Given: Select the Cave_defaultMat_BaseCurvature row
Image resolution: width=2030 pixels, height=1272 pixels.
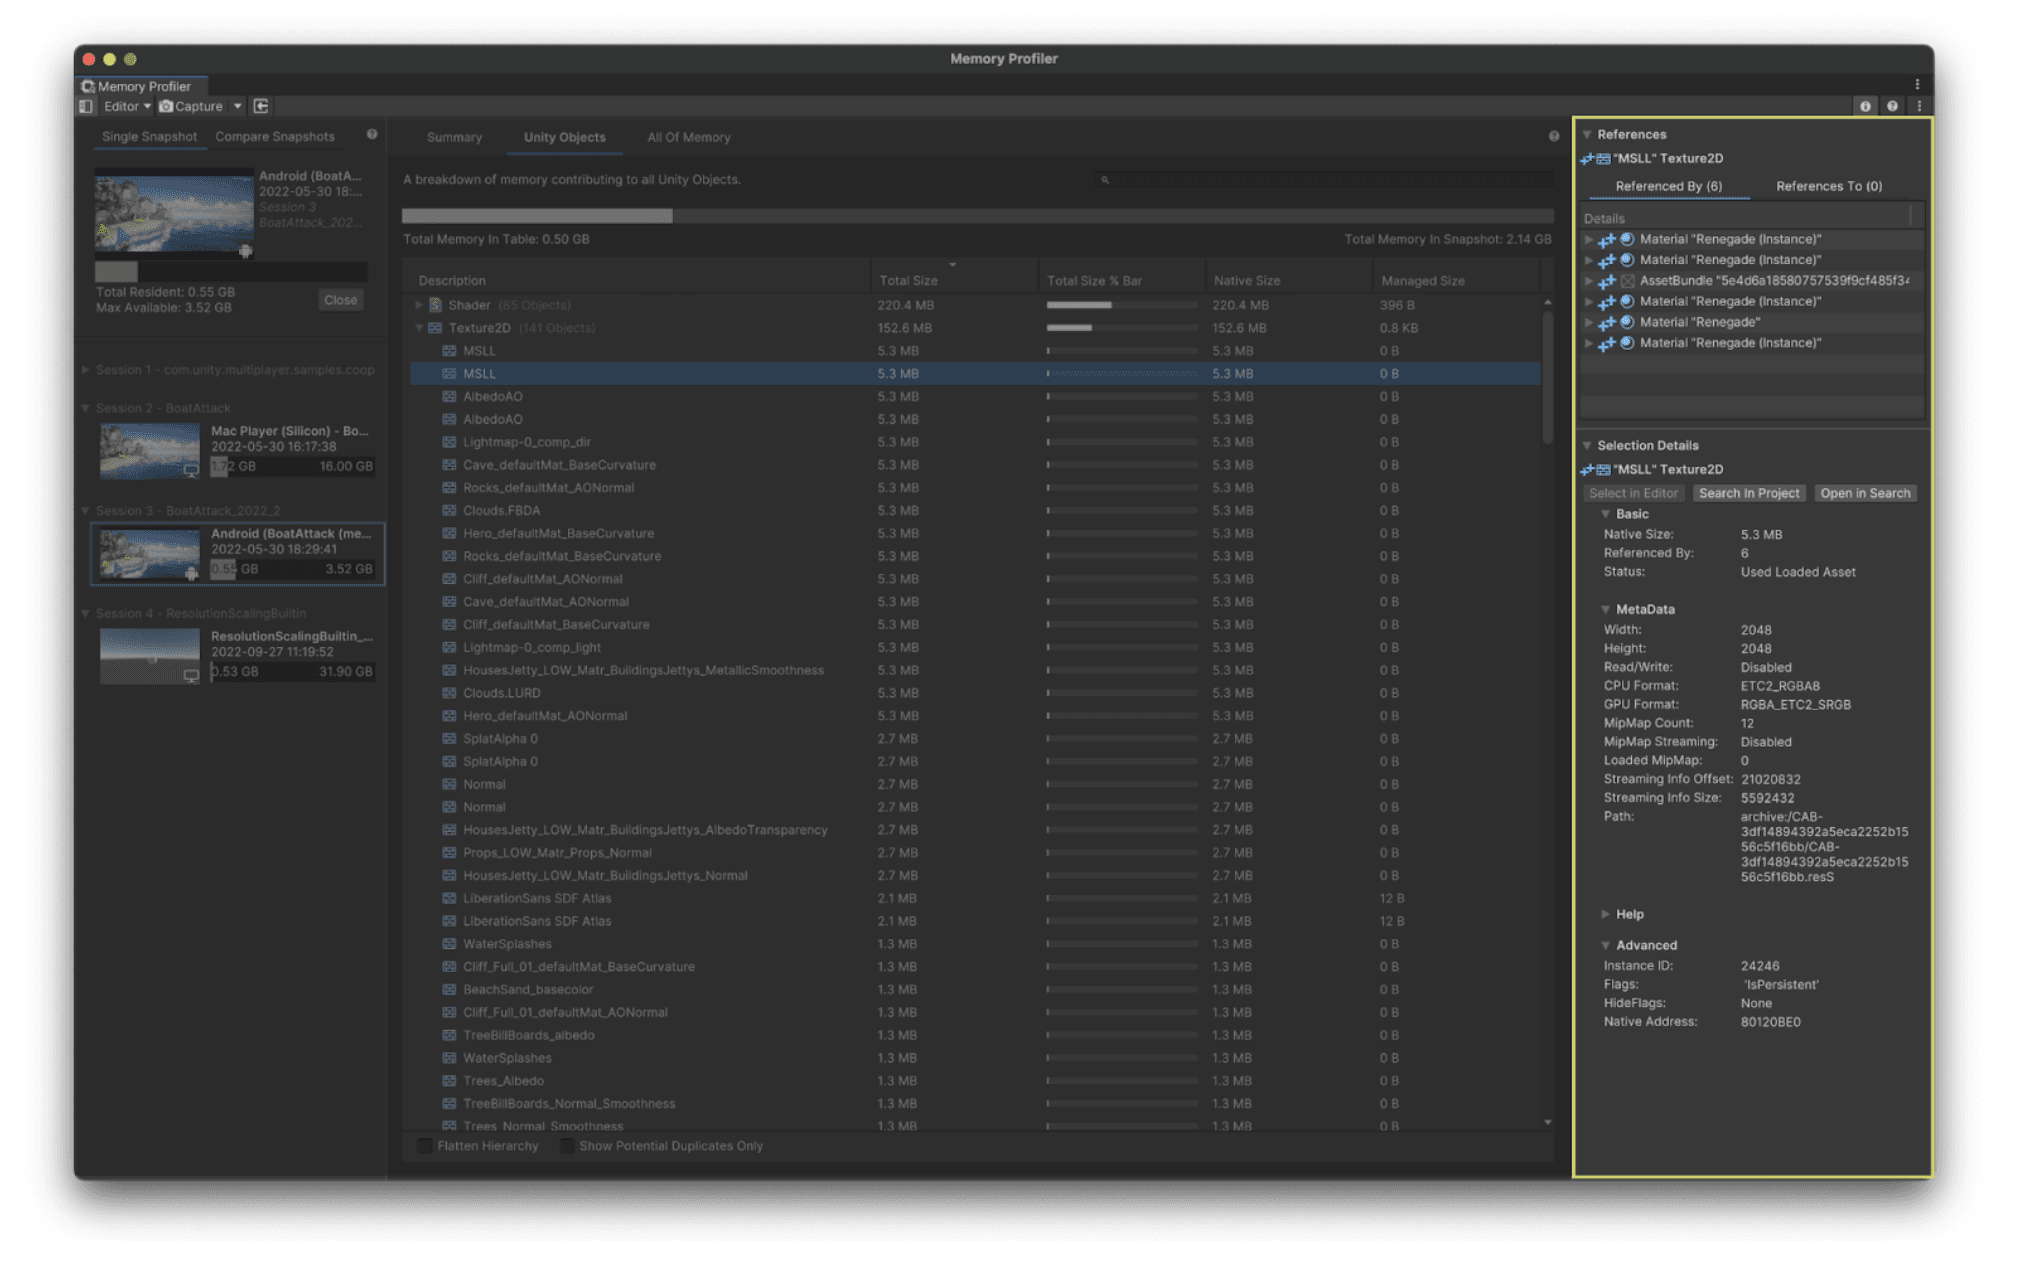Looking at the screenshot, I should tap(975, 465).
